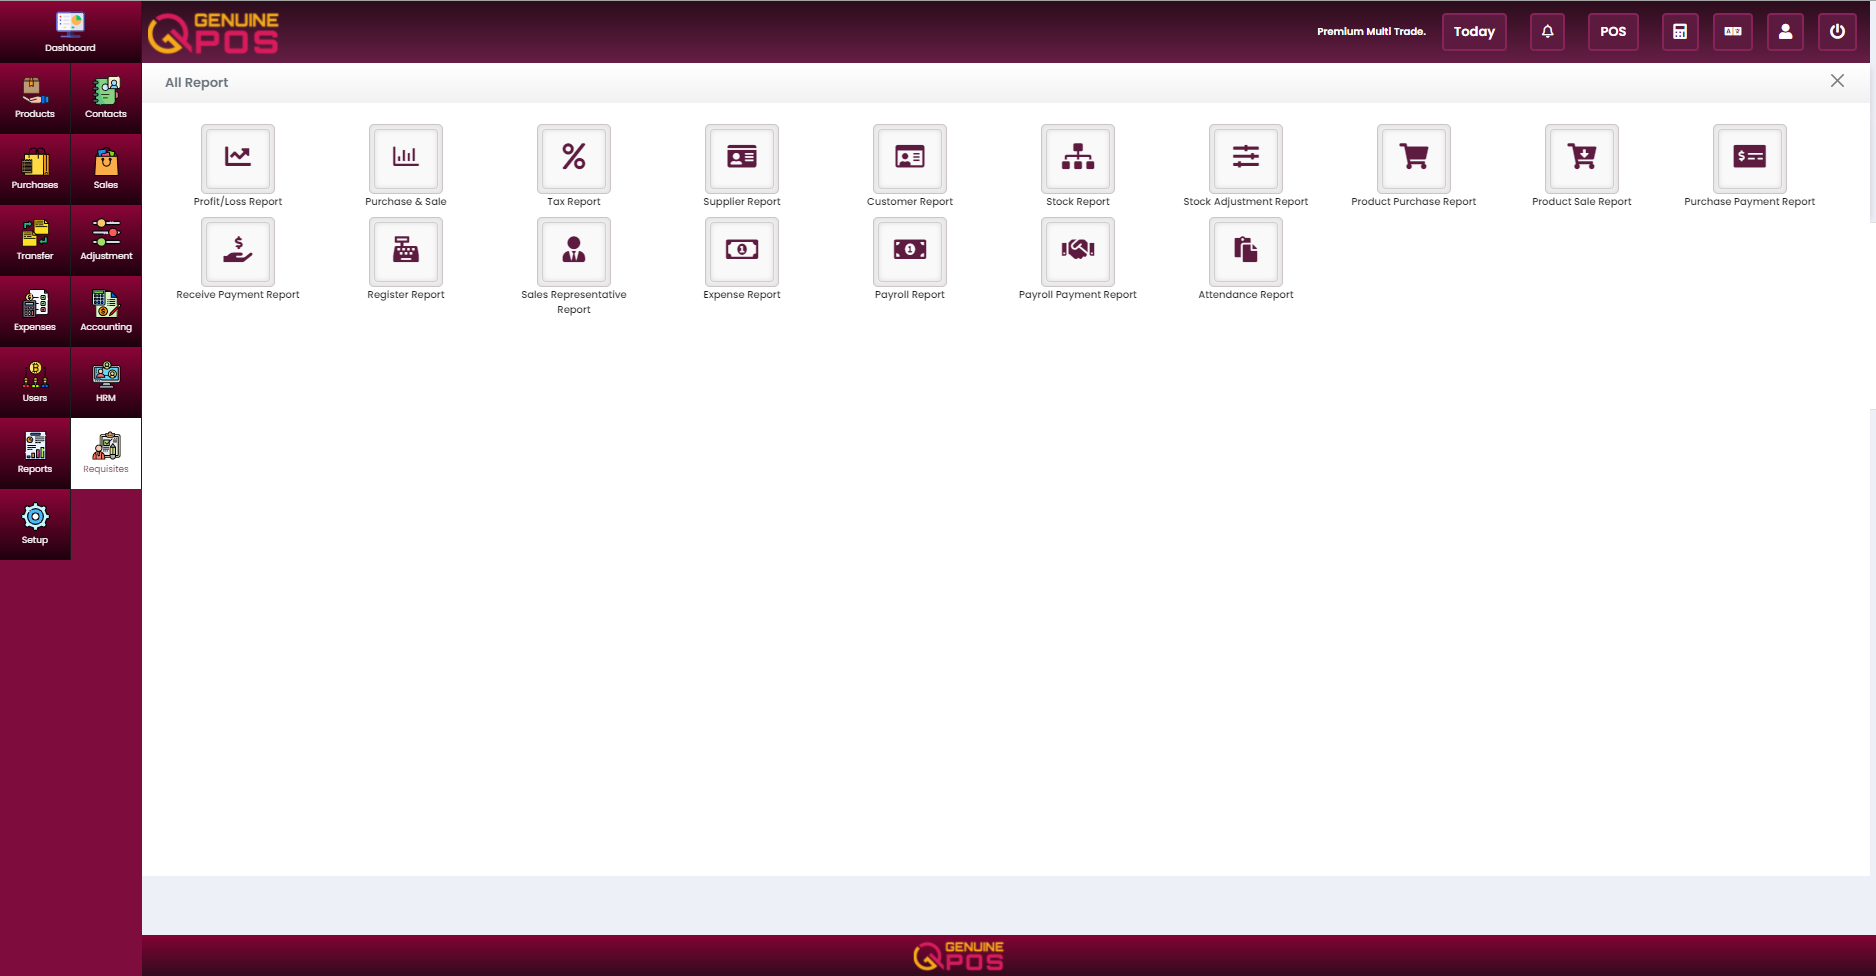The height and width of the screenshot is (976, 1876).
Task: Open the user profile icon
Action: (1785, 32)
